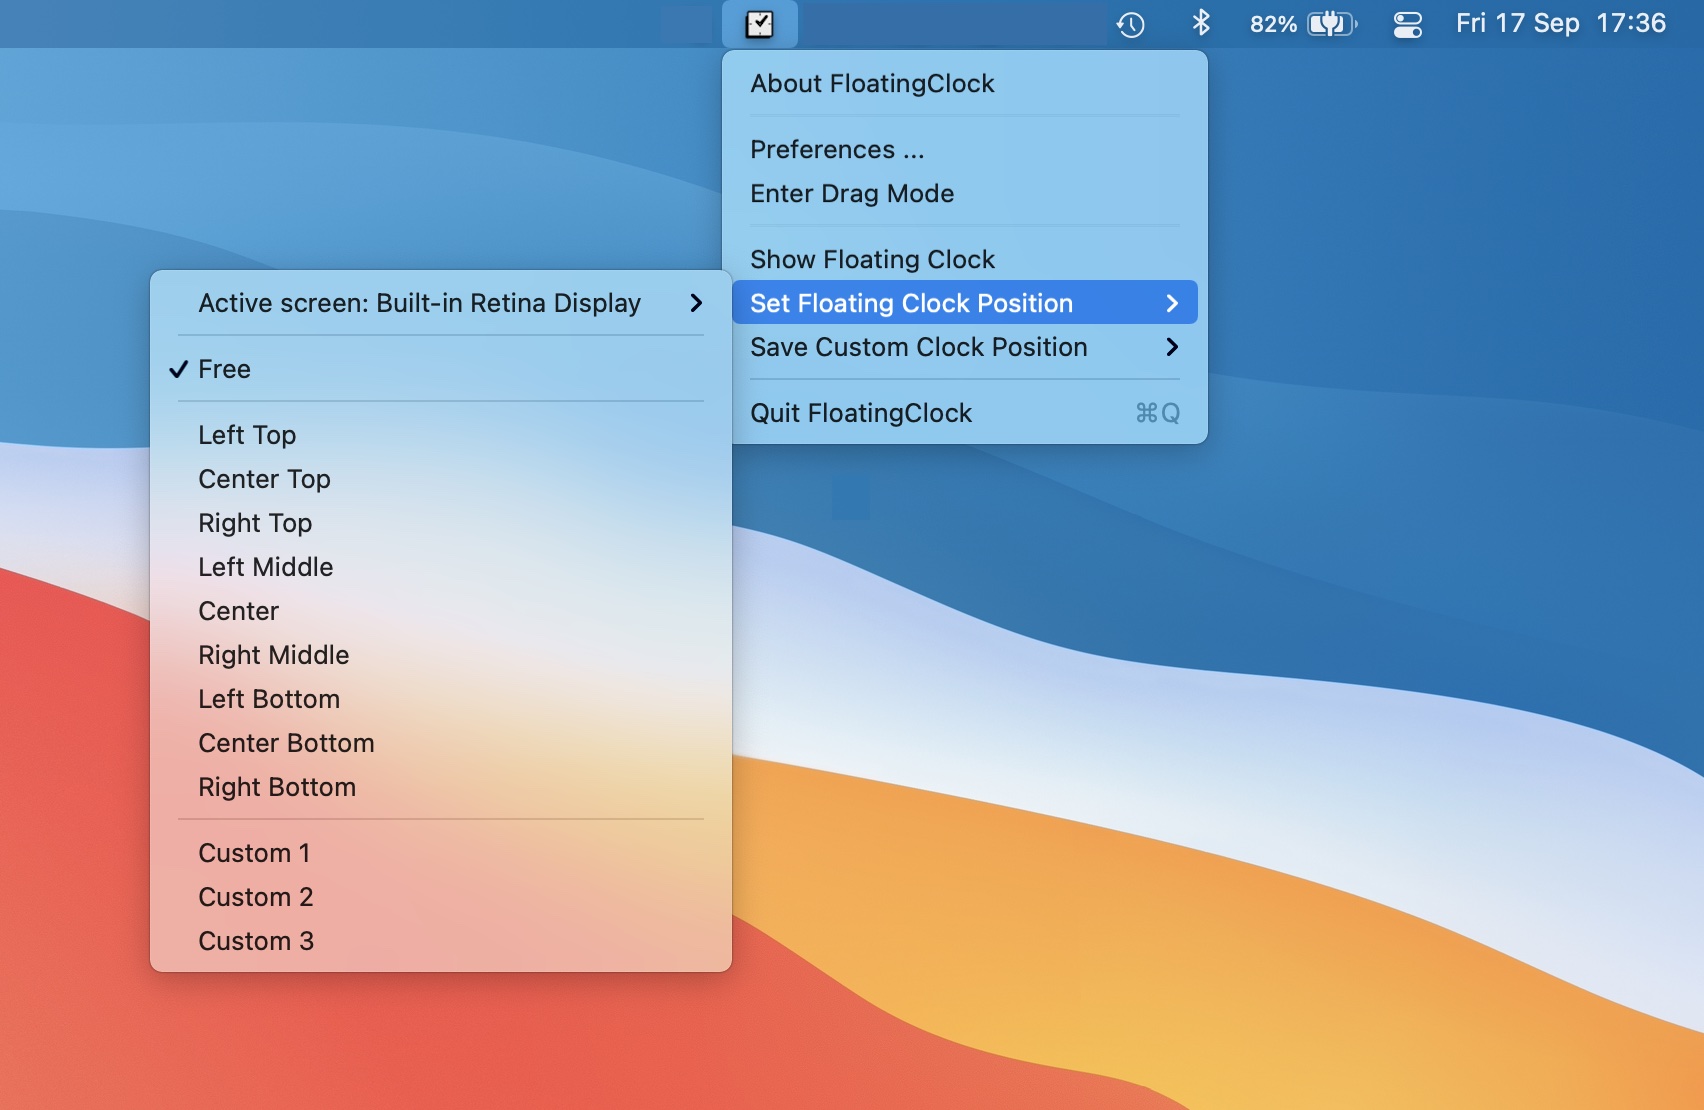The width and height of the screenshot is (1704, 1110).
Task: Click the date and time in menu bar
Action: (x=1560, y=23)
